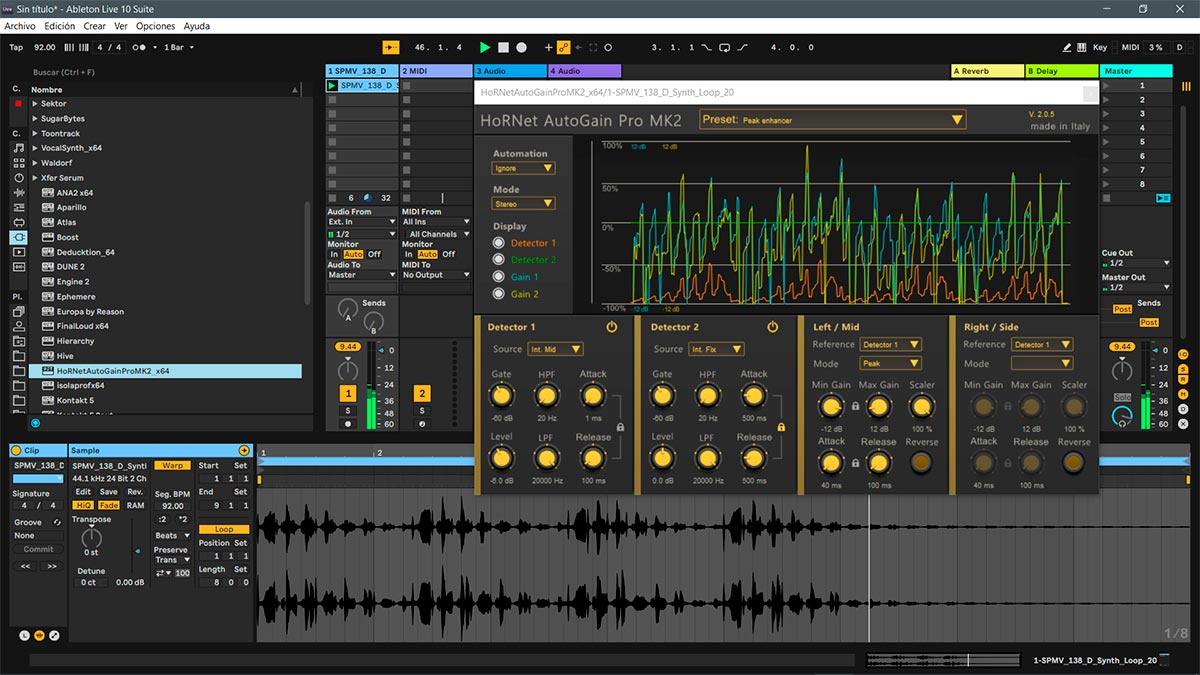The height and width of the screenshot is (675, 1200).
Task: Toggle the Loop switch
Action: pos(224,529)
